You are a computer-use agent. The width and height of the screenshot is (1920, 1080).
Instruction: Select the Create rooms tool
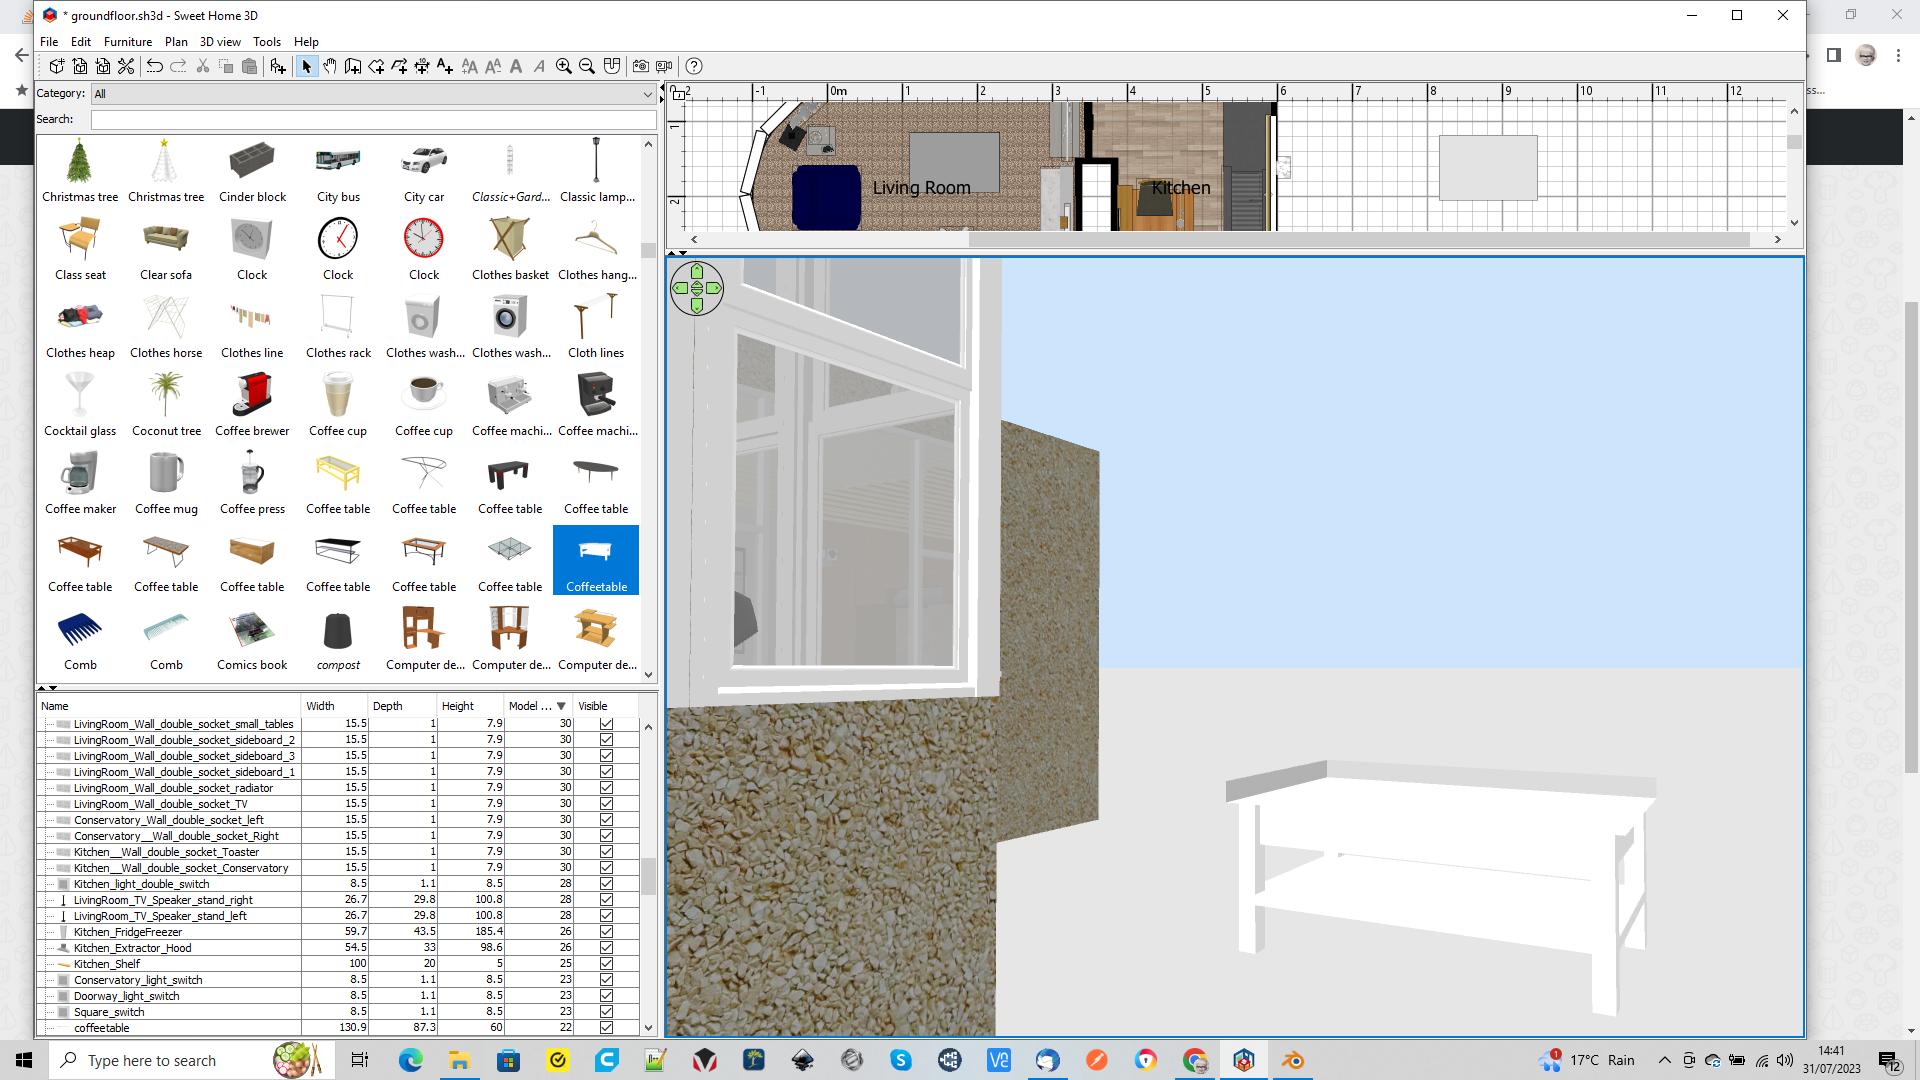pos(376,66)
